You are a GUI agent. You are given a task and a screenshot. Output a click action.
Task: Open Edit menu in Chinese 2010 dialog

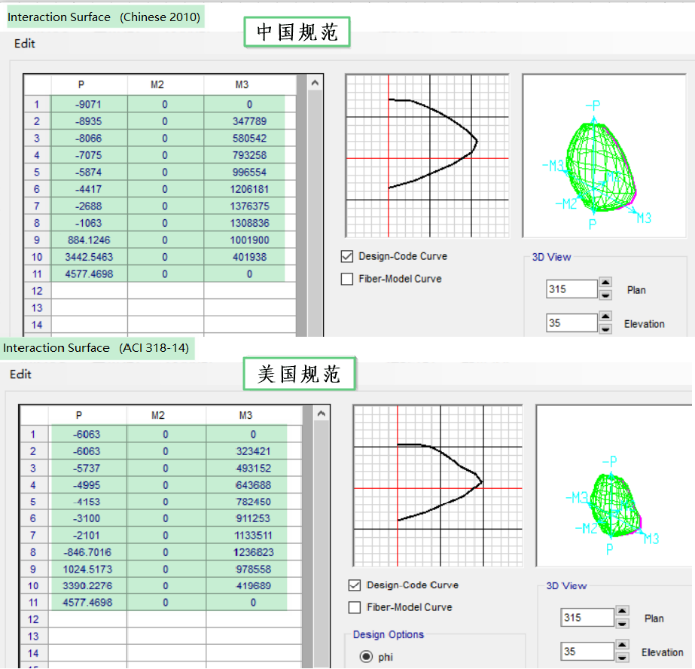[x=25, y=43]
